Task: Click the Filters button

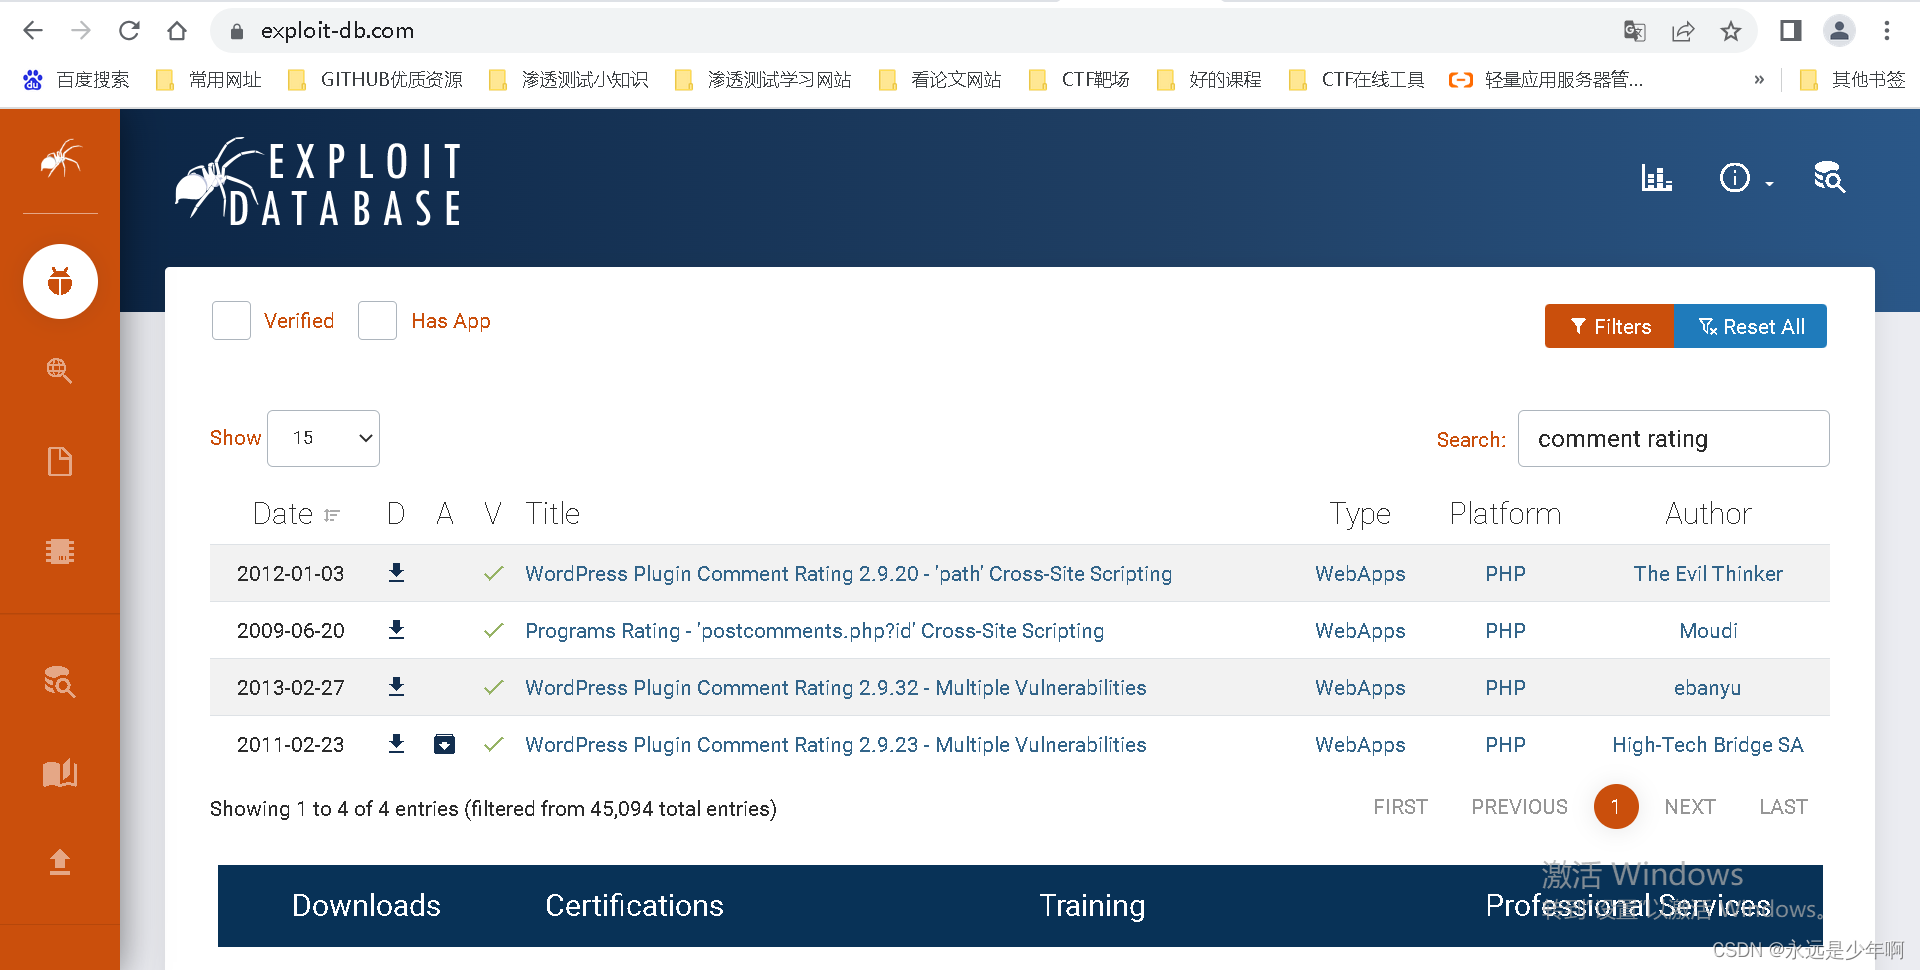Action: pos(1609,326)
